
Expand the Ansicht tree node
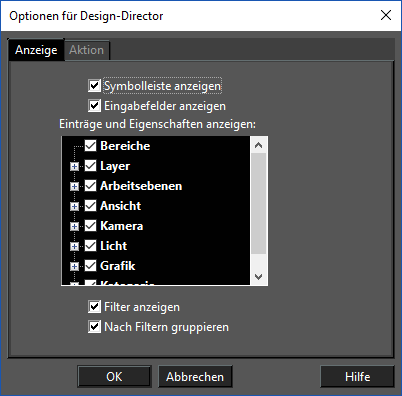(74, 206)
